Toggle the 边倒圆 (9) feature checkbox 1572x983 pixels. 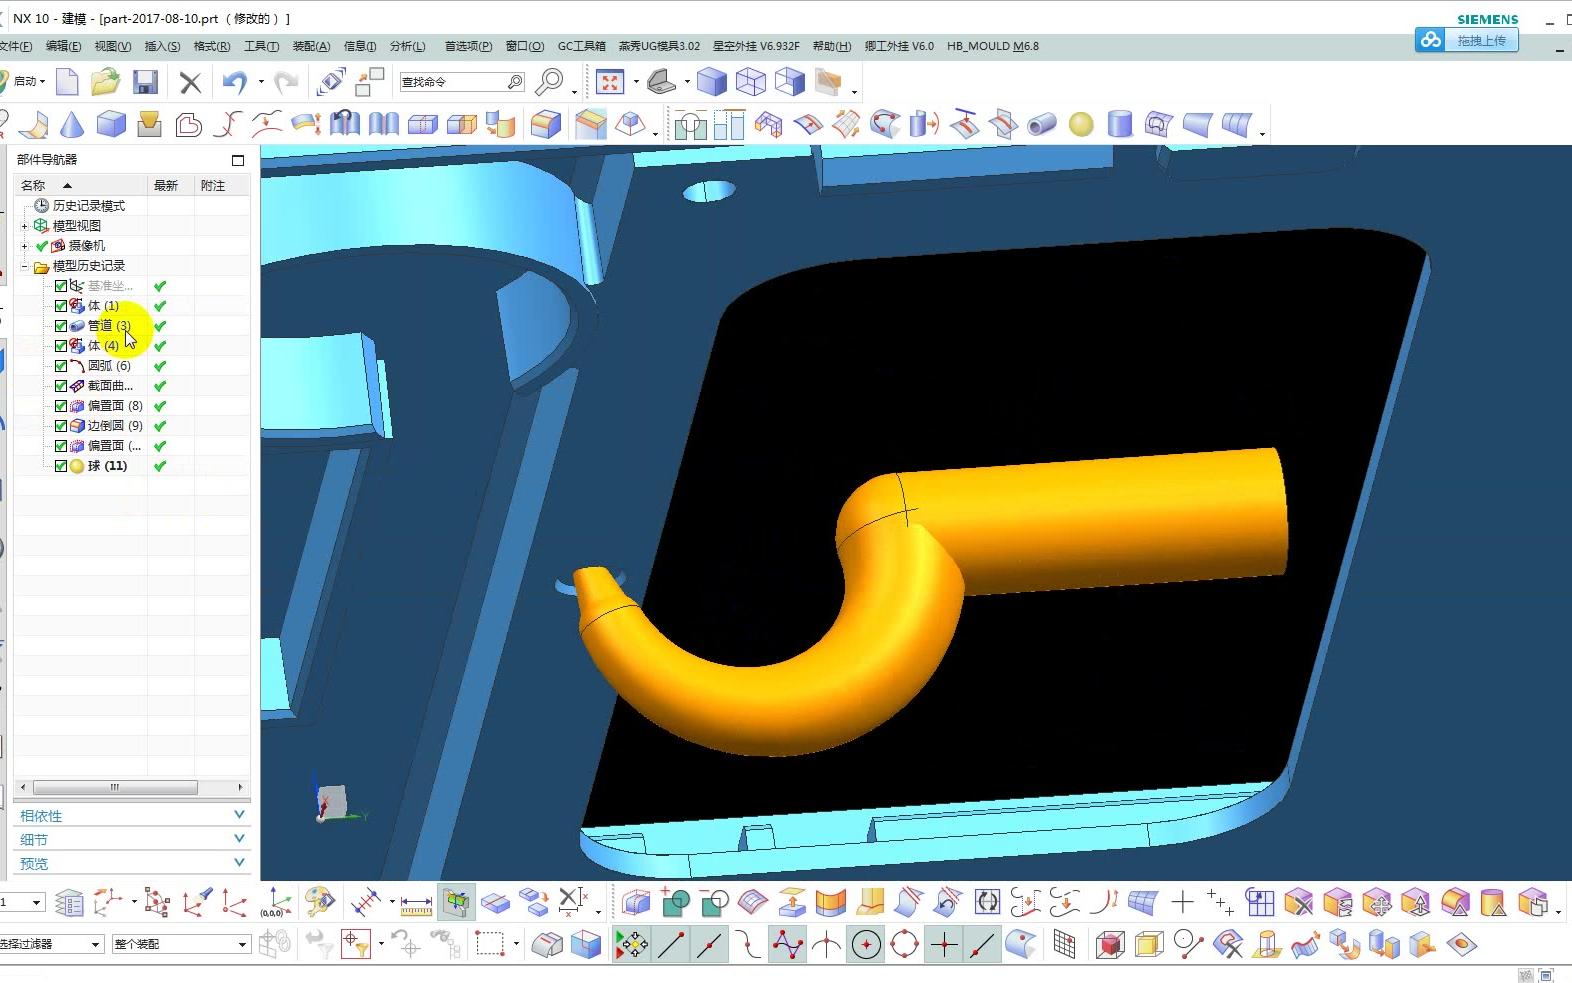click(x=61, y=426)
